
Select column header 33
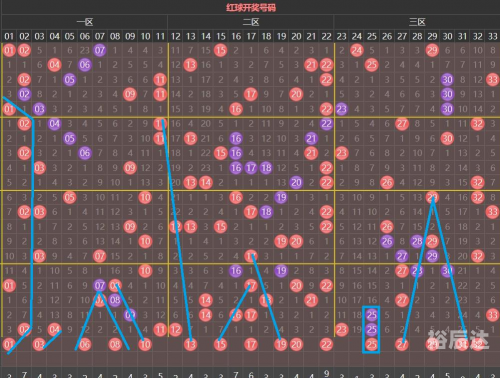(493, 36)
